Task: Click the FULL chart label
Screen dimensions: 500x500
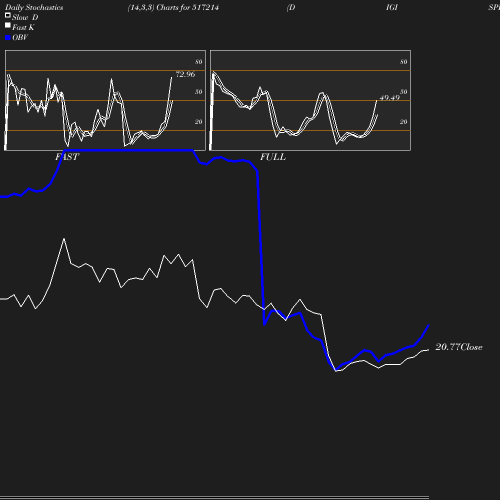Action: (273, 157)
